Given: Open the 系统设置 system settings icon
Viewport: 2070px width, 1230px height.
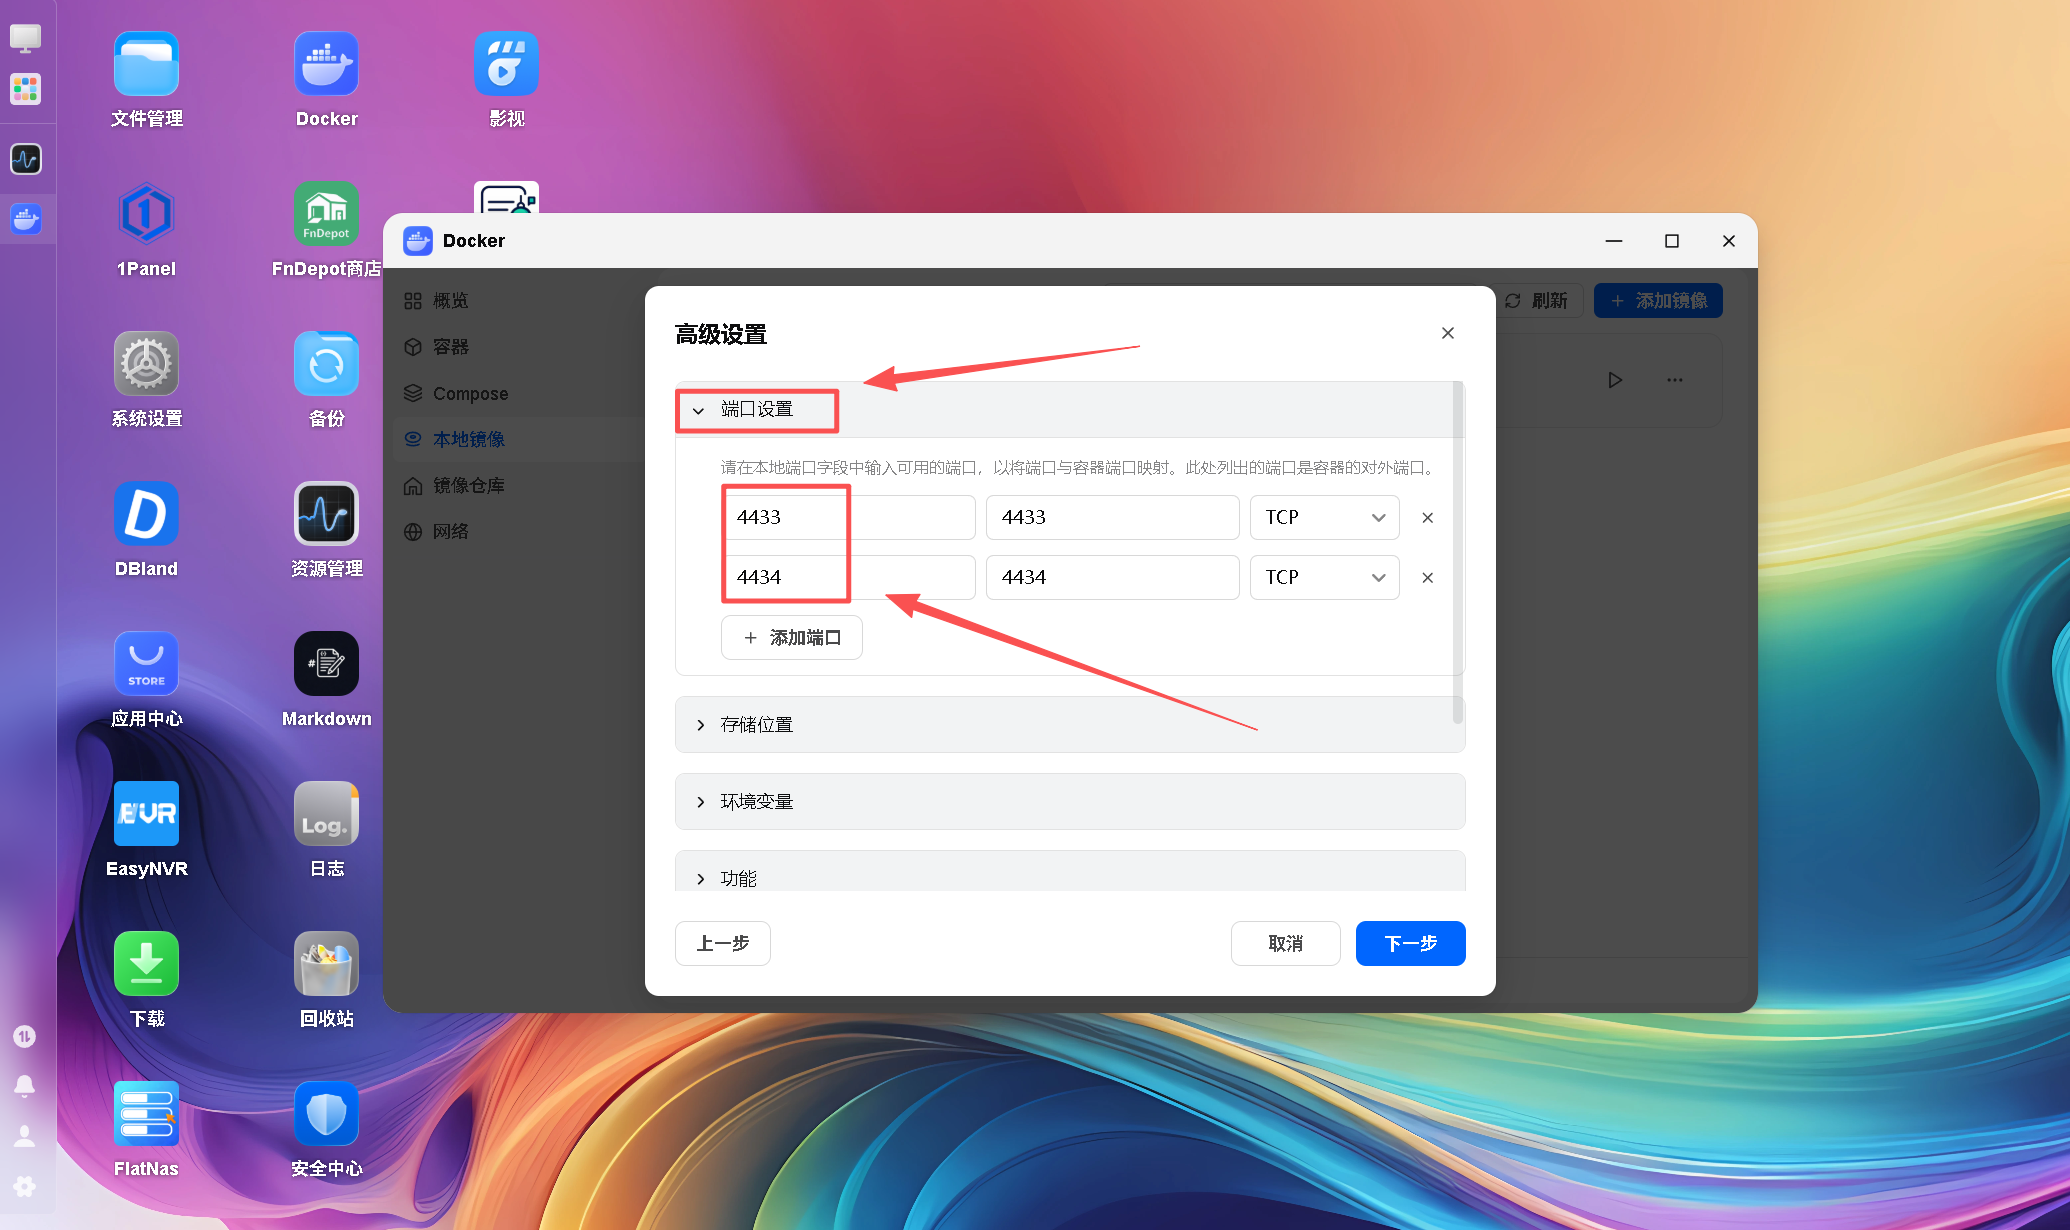Looking at the screenshot, I should (x=146, y=364).
